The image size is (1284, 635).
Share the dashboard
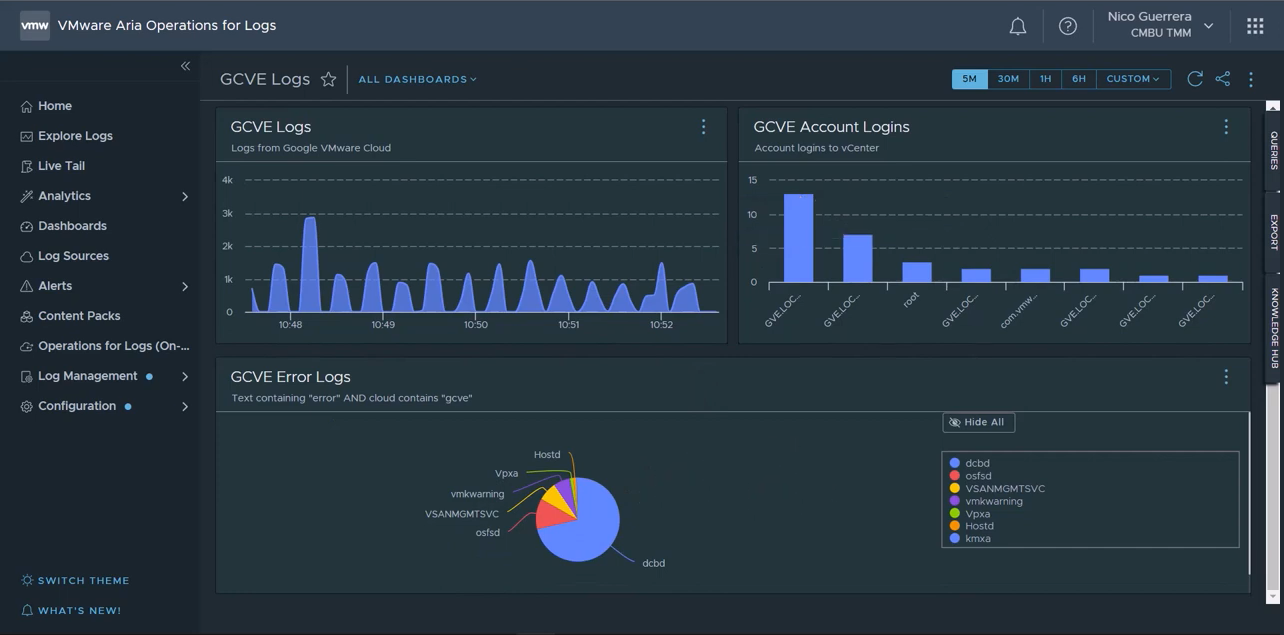click(1222, 79)
